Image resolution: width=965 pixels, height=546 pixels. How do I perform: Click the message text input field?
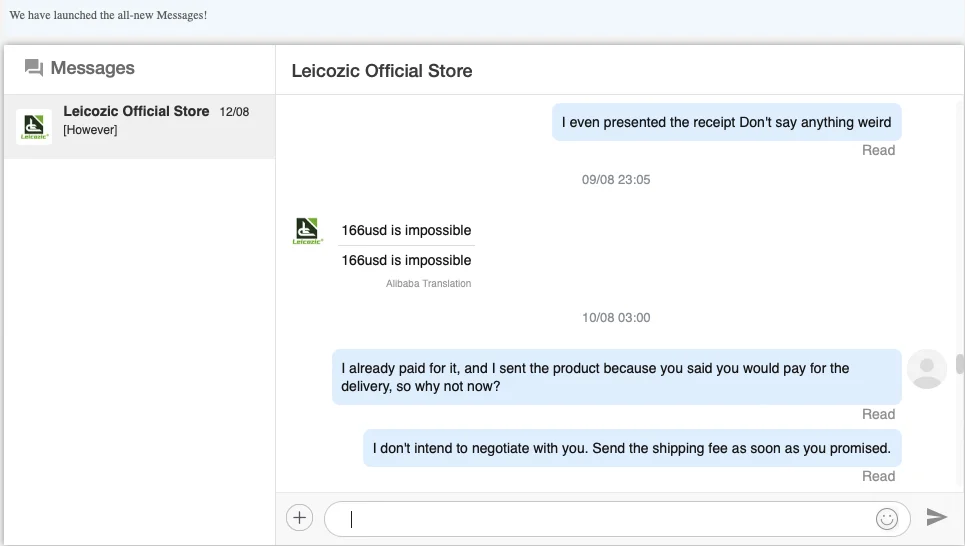pyautogui.click(x=600, y=518)
